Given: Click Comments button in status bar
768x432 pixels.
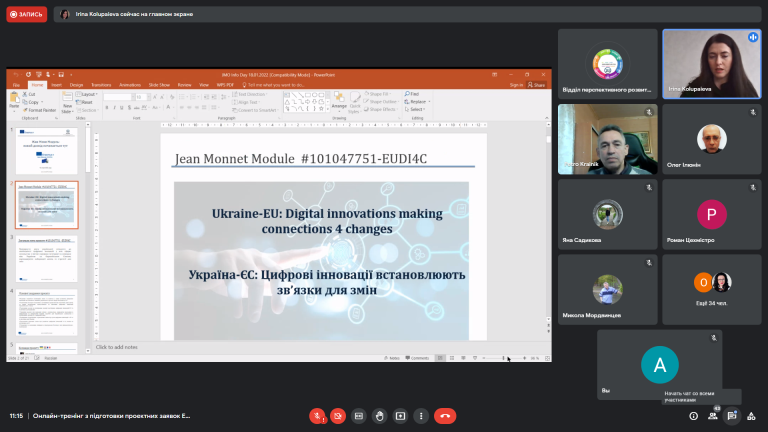Looking at the screenshot, I should pos(417,358).
